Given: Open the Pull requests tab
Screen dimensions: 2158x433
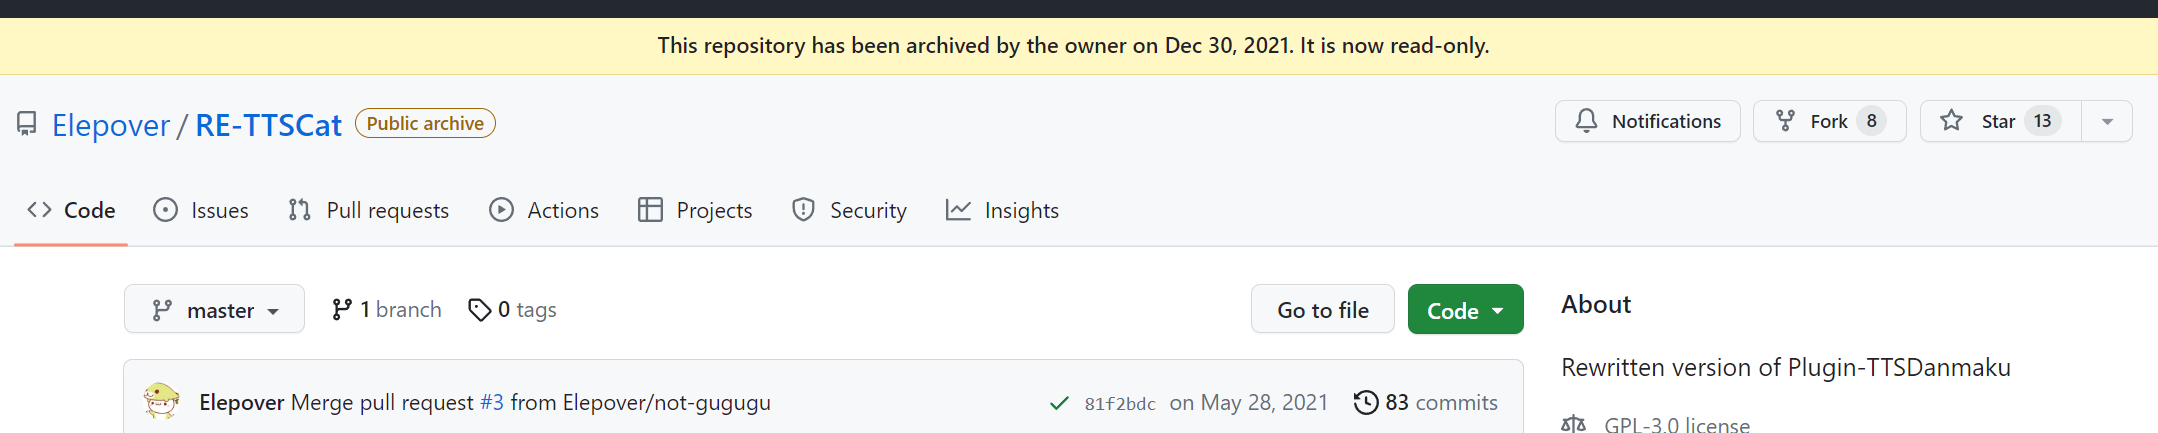Looking at the screenshot, I should [369, 210].
